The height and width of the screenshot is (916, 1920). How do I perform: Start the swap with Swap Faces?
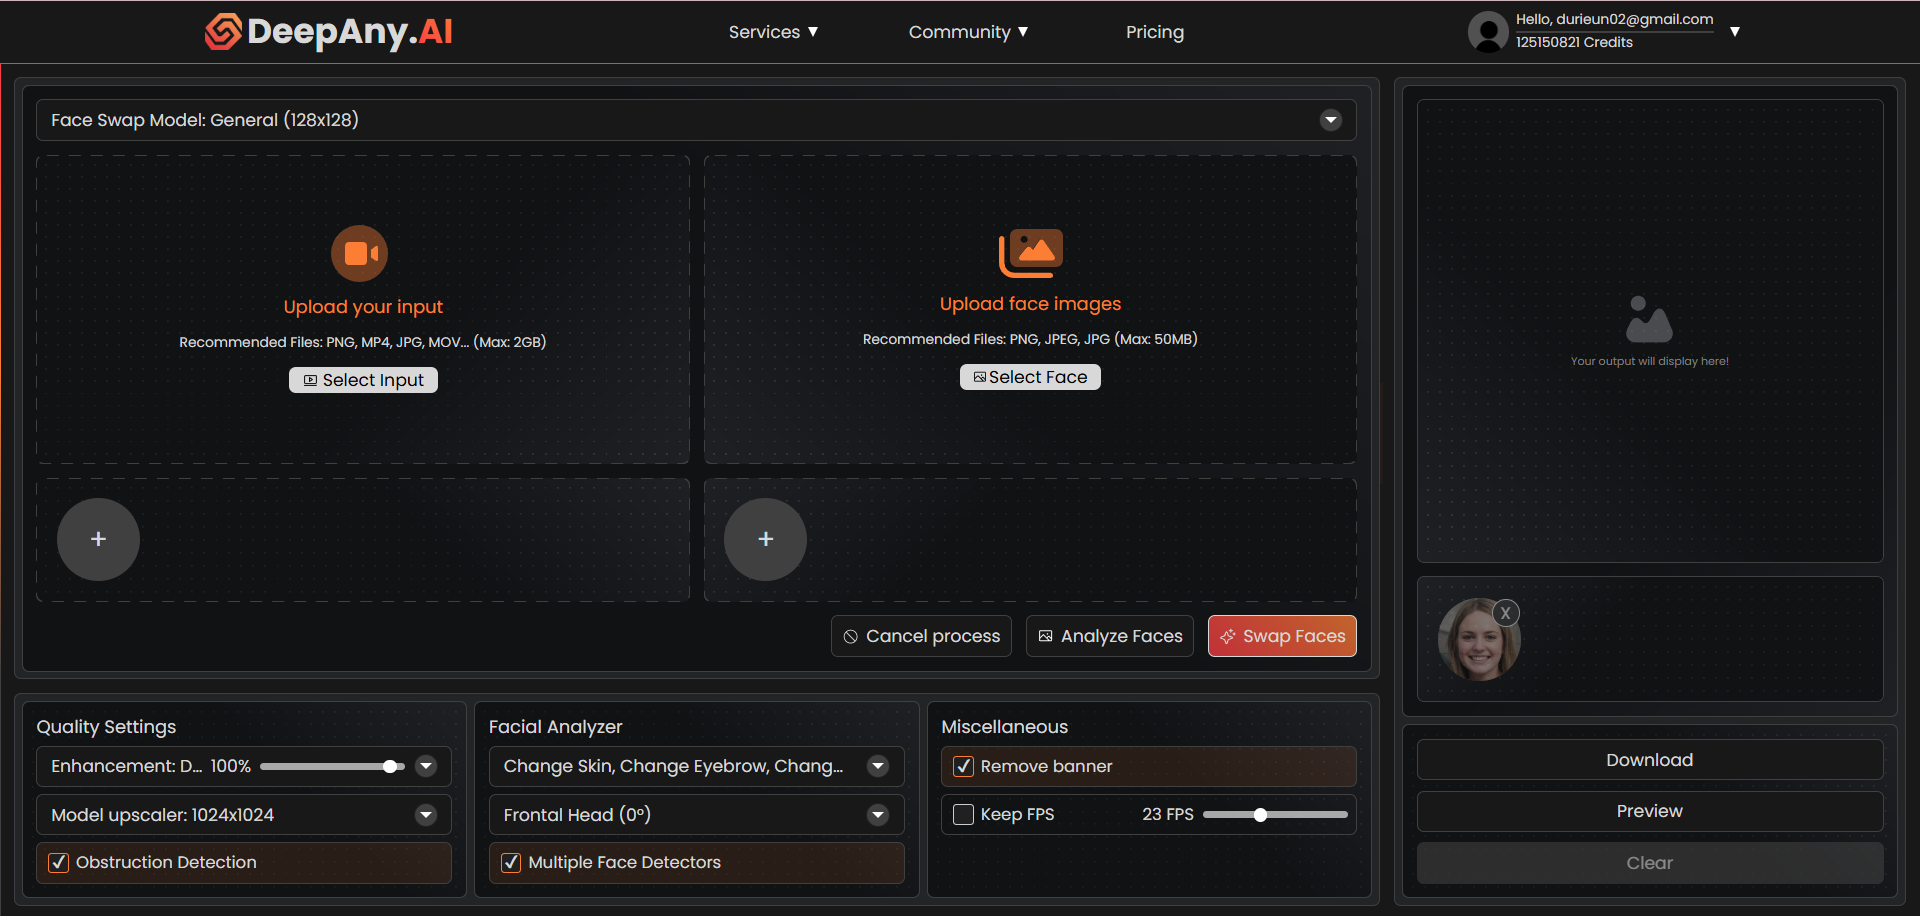click(x=1282, y=636)
